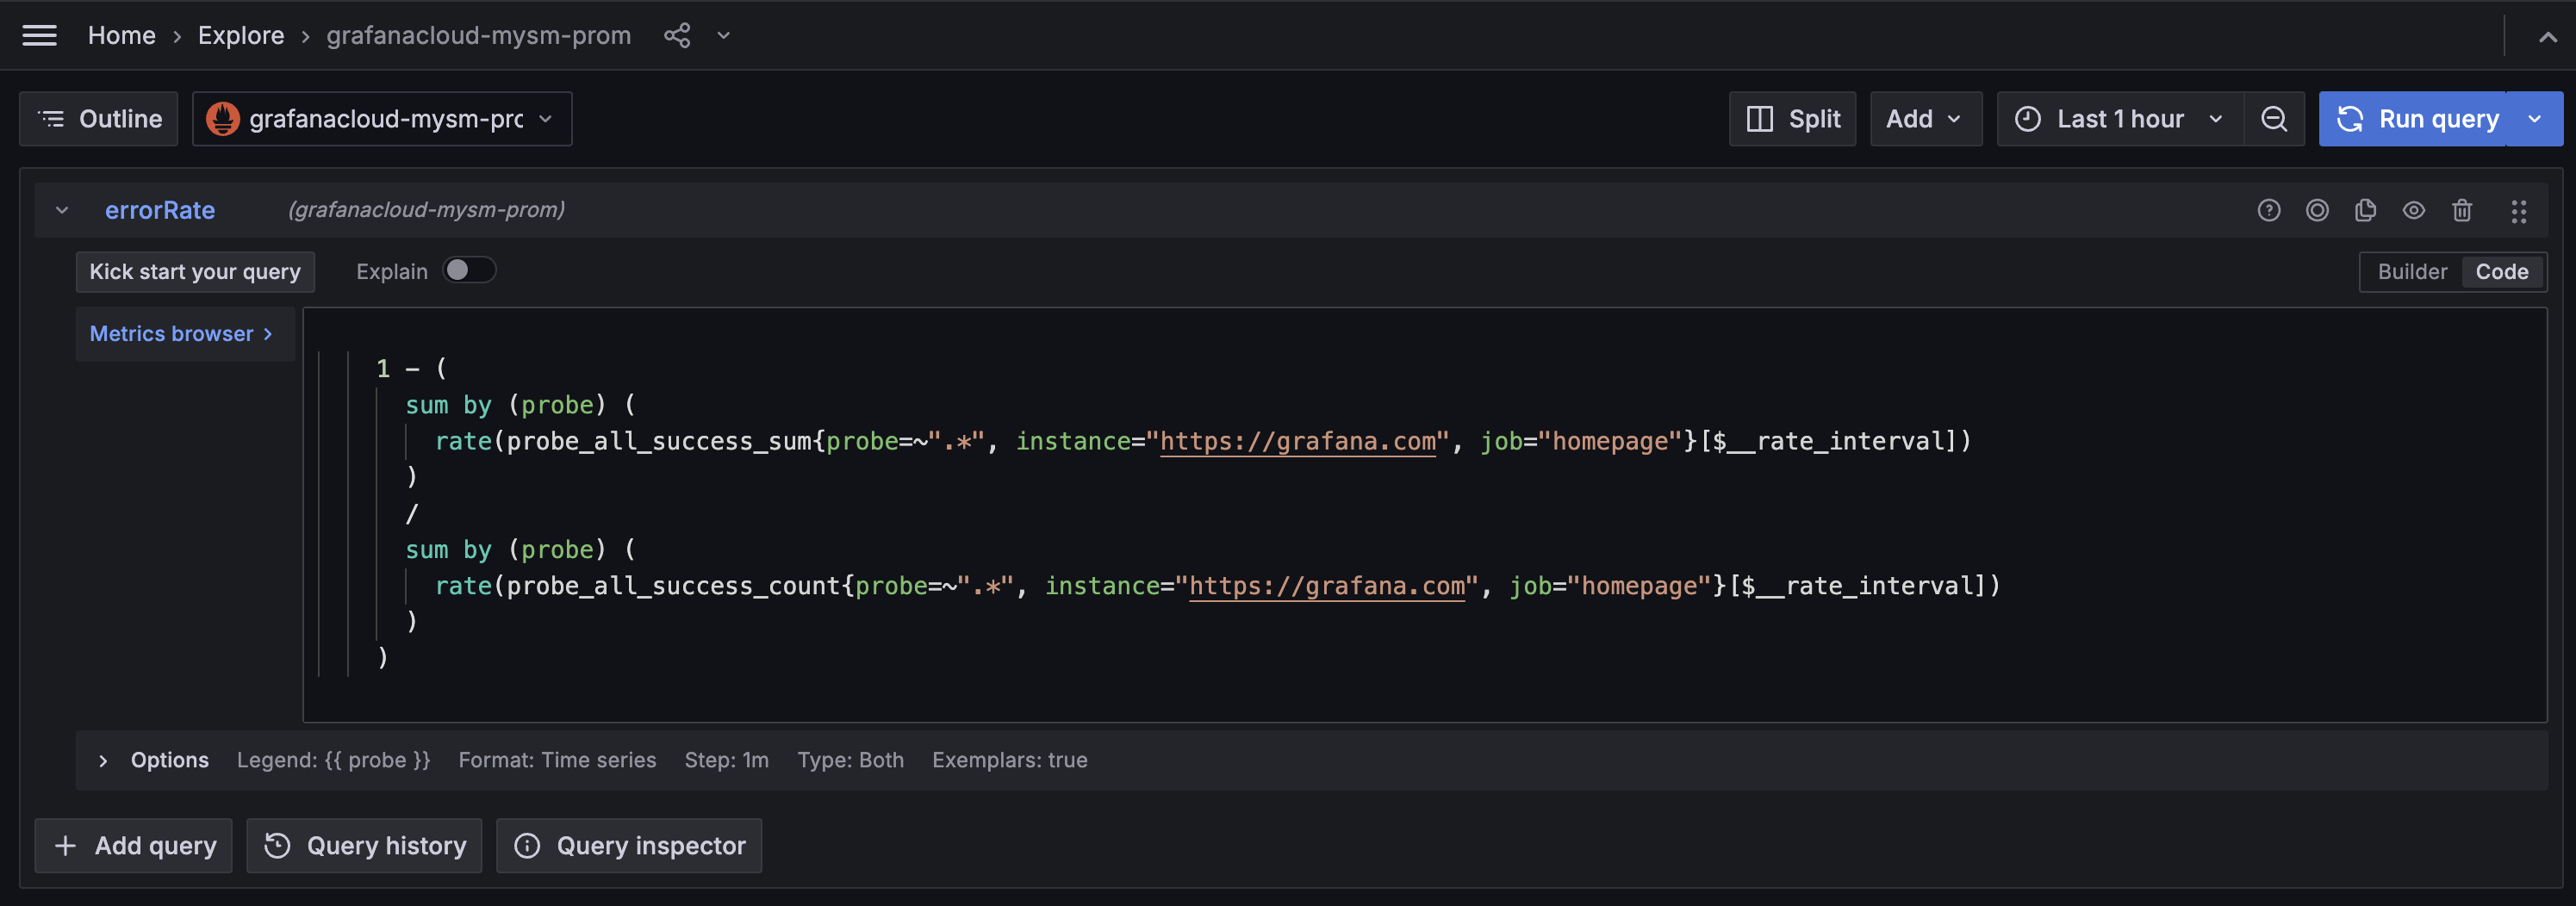Open the Query inspector

point(628,845)
